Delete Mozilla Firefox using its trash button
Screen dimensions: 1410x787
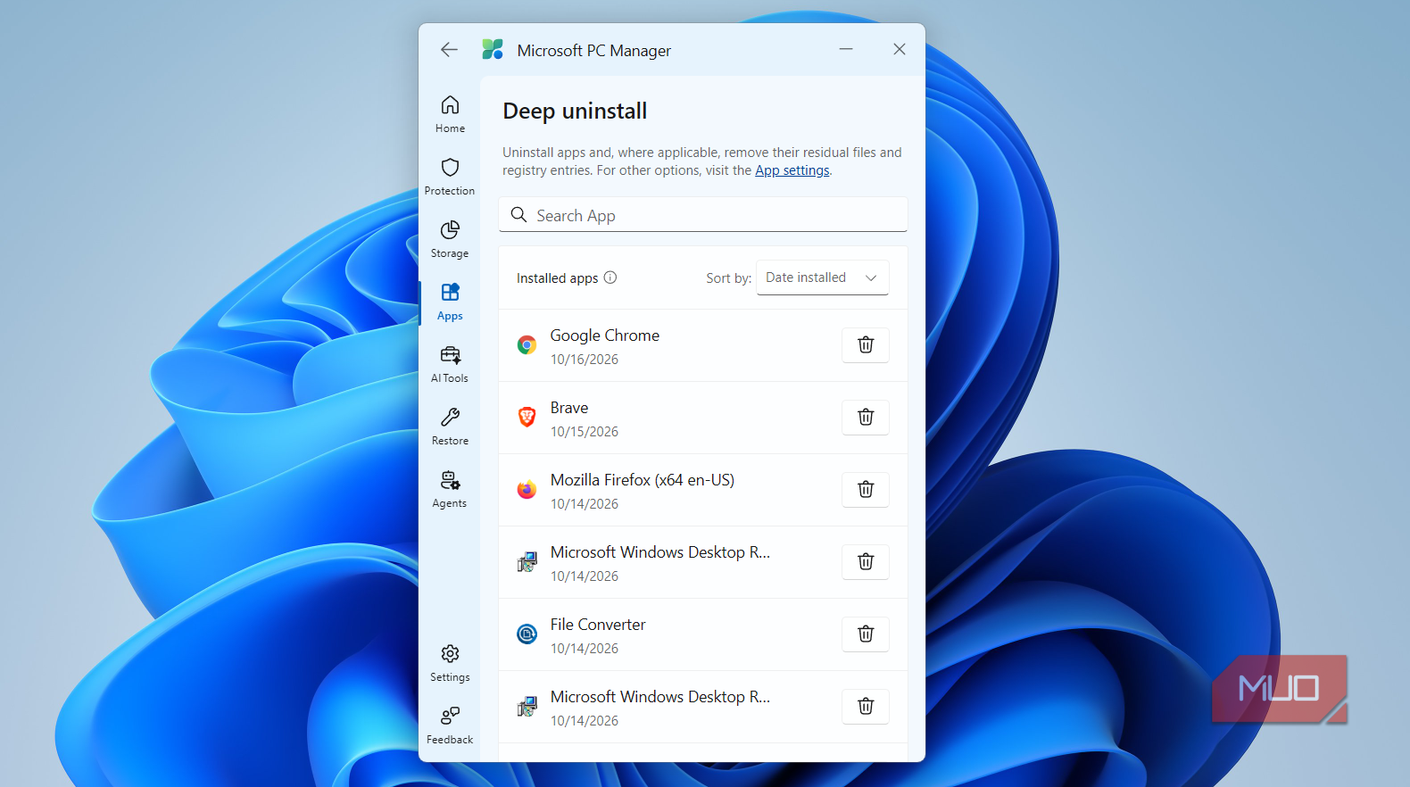pyautogui.click(x=866, y=489)
